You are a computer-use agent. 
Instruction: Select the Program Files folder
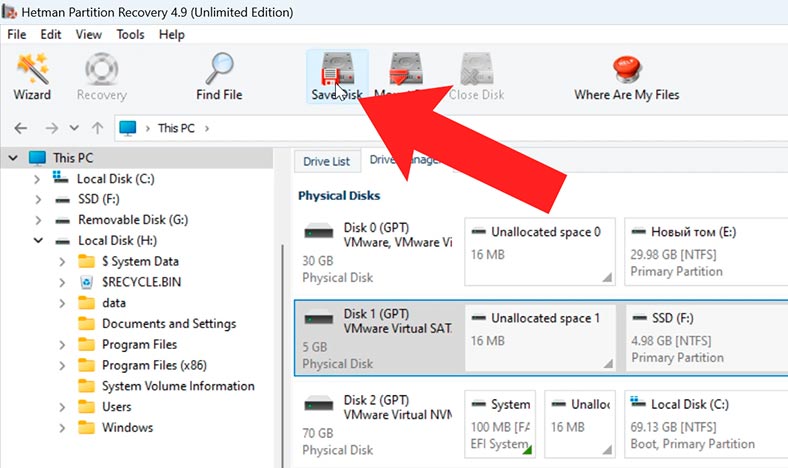tap(139, 344)
